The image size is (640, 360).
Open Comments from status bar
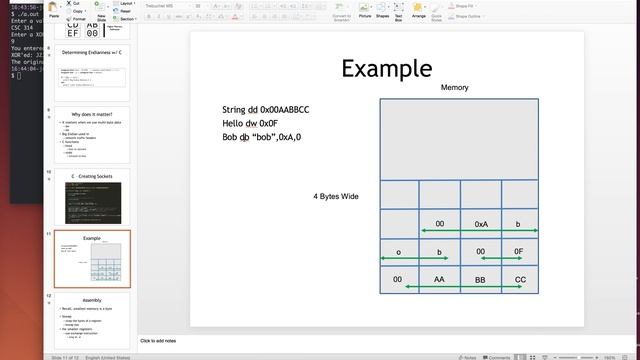coord(496,358)
